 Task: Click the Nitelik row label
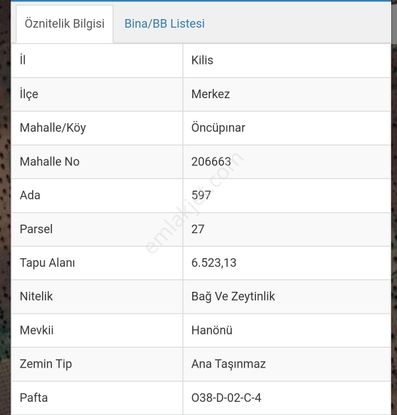(36, 296)
